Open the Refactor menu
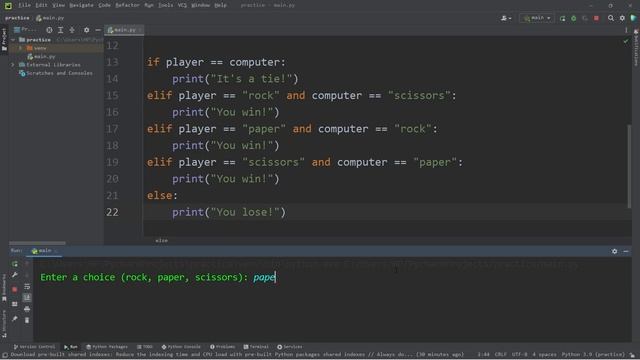 (127, 5)
